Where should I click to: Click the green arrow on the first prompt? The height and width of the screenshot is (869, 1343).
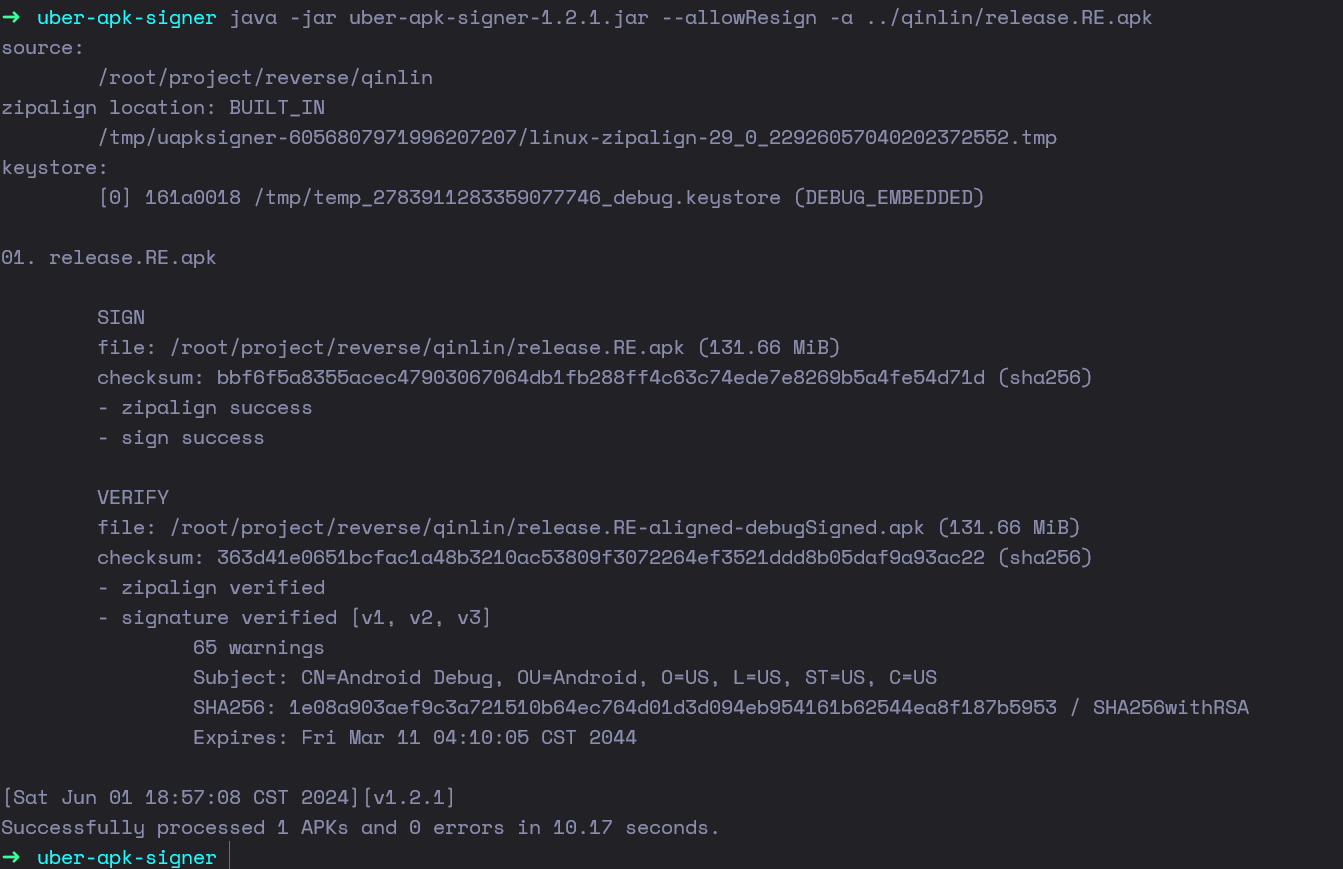(x=11, y=18)
